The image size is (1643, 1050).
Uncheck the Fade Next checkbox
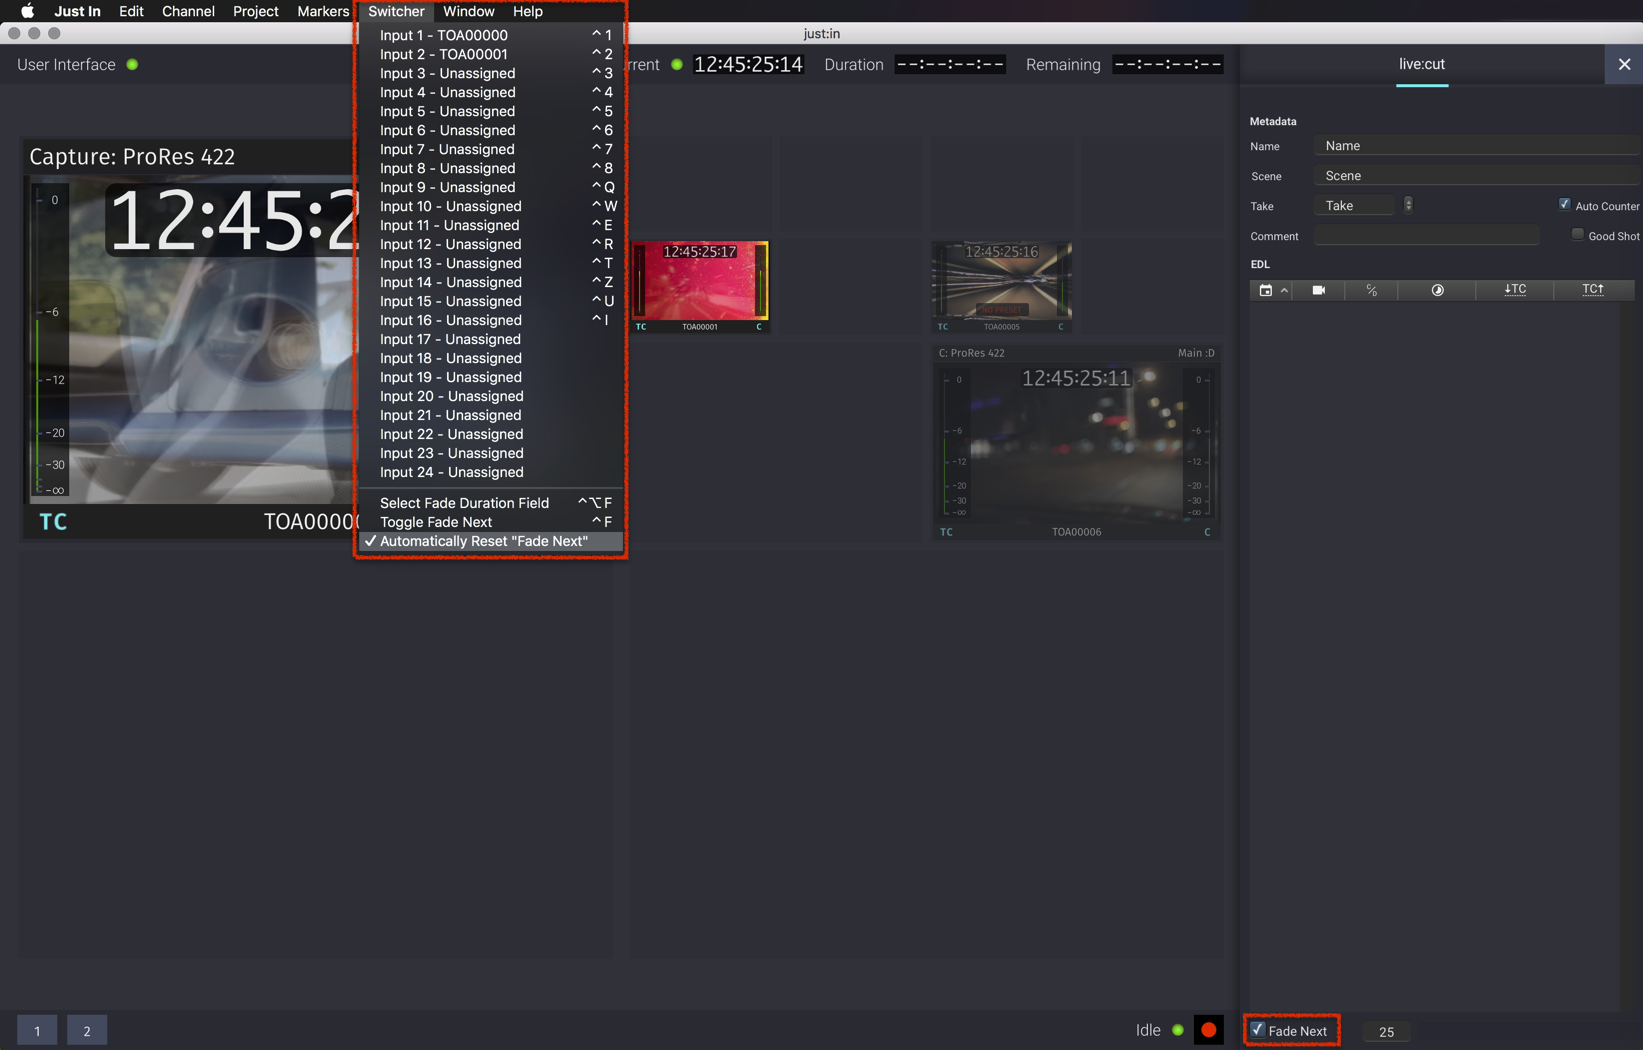pos(1258,1030)
